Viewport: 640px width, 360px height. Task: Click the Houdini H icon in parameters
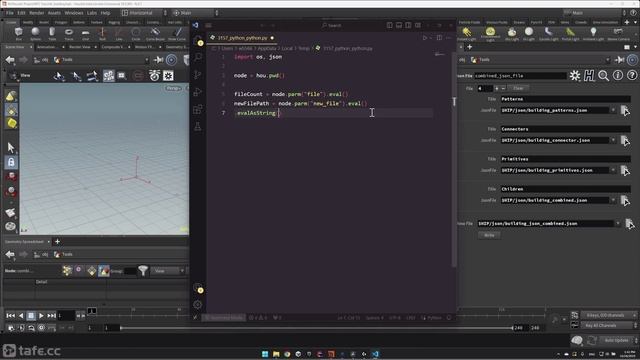click(x=589, y=76)
